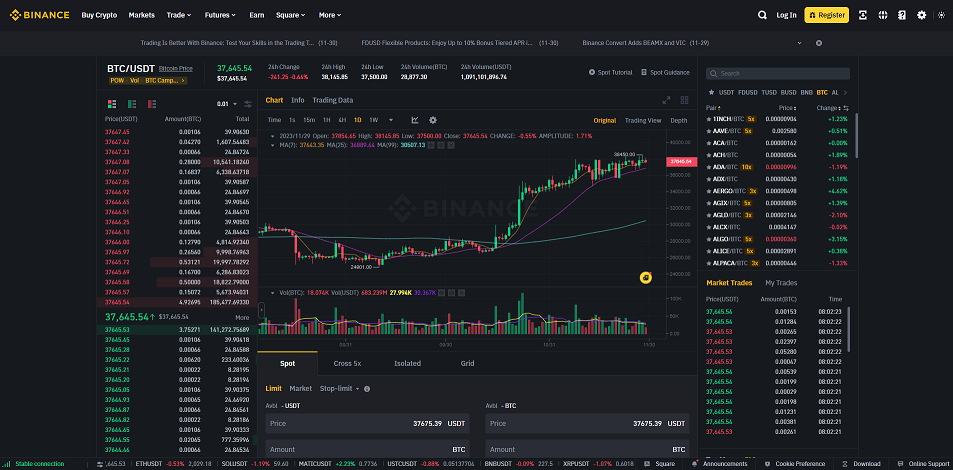Switch to multi-chart grid layout icon

click(684, 100)
